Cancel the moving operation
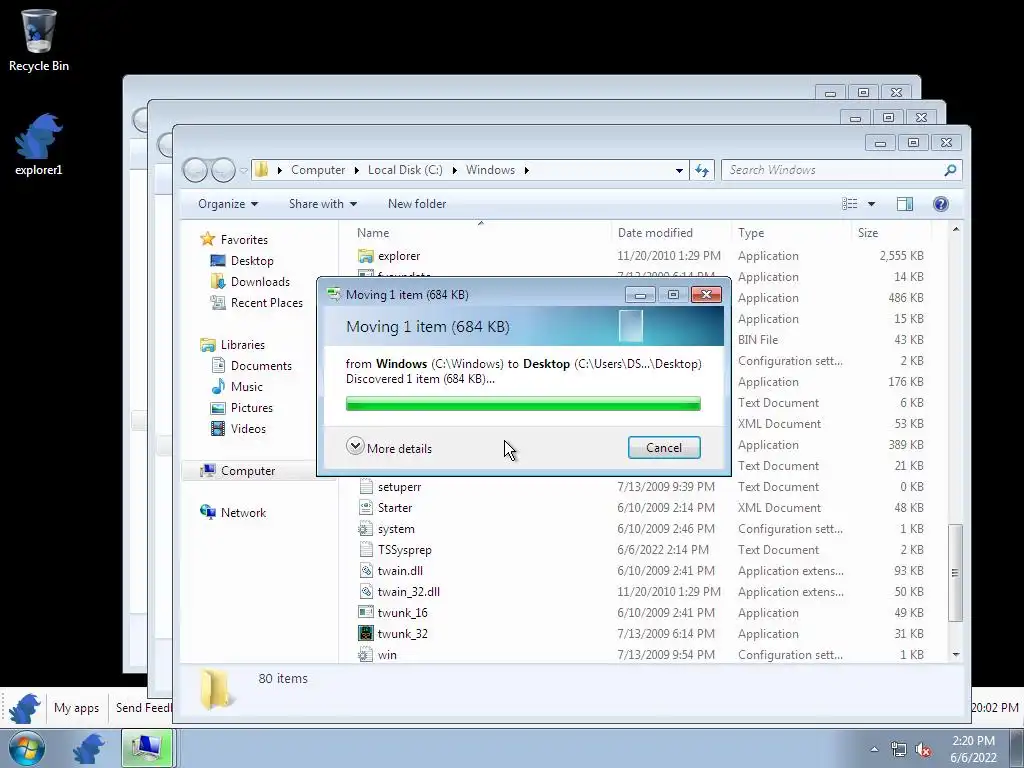The width and height of the screenshot is (1024, 768). pos(664,448)
